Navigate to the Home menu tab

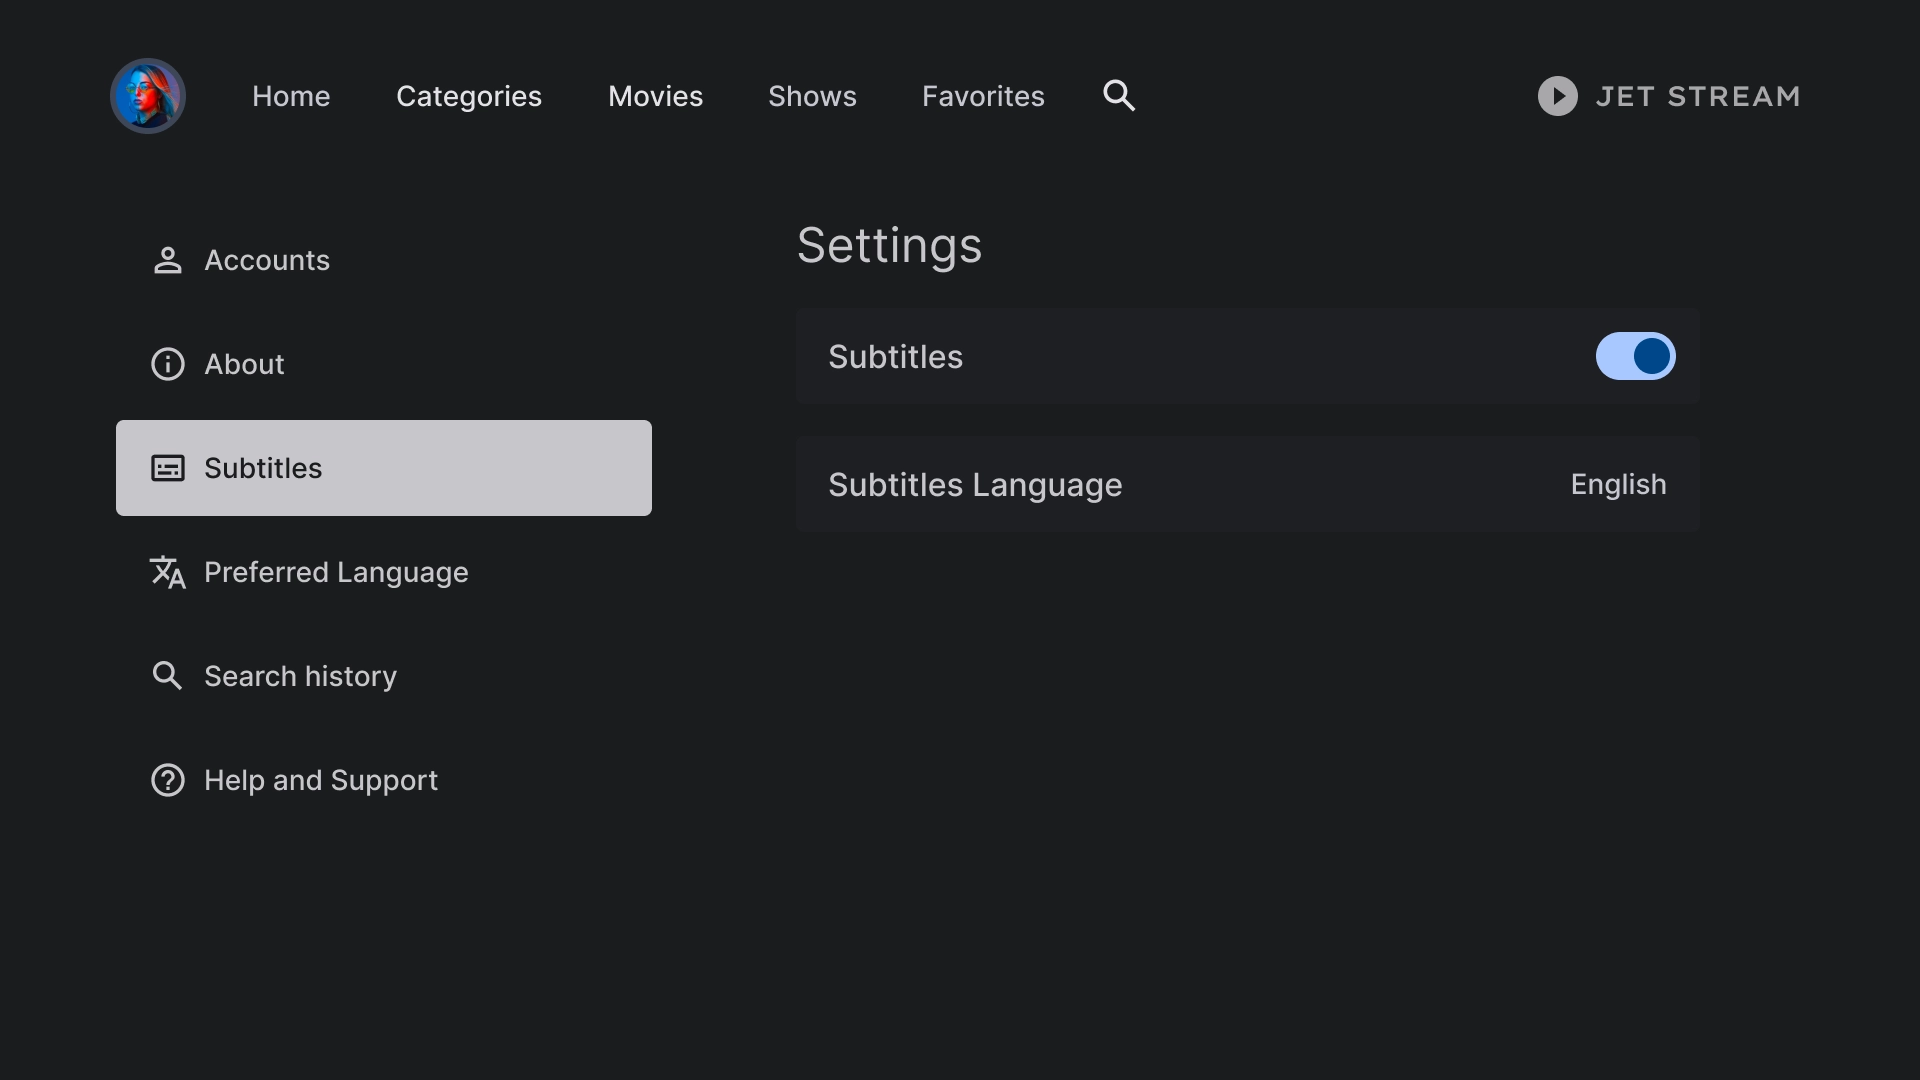pyautogui.click(x=291, y=95)
